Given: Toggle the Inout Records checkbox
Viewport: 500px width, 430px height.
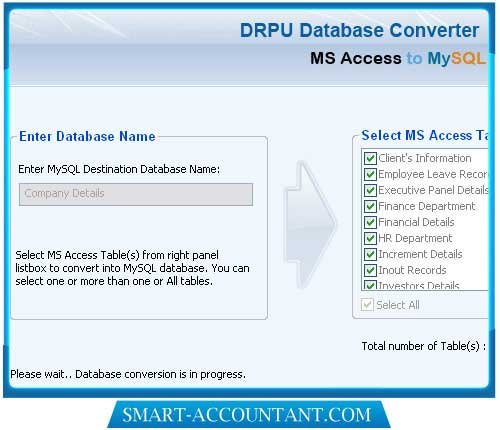Looking at the screenshot, I should 370,270.
